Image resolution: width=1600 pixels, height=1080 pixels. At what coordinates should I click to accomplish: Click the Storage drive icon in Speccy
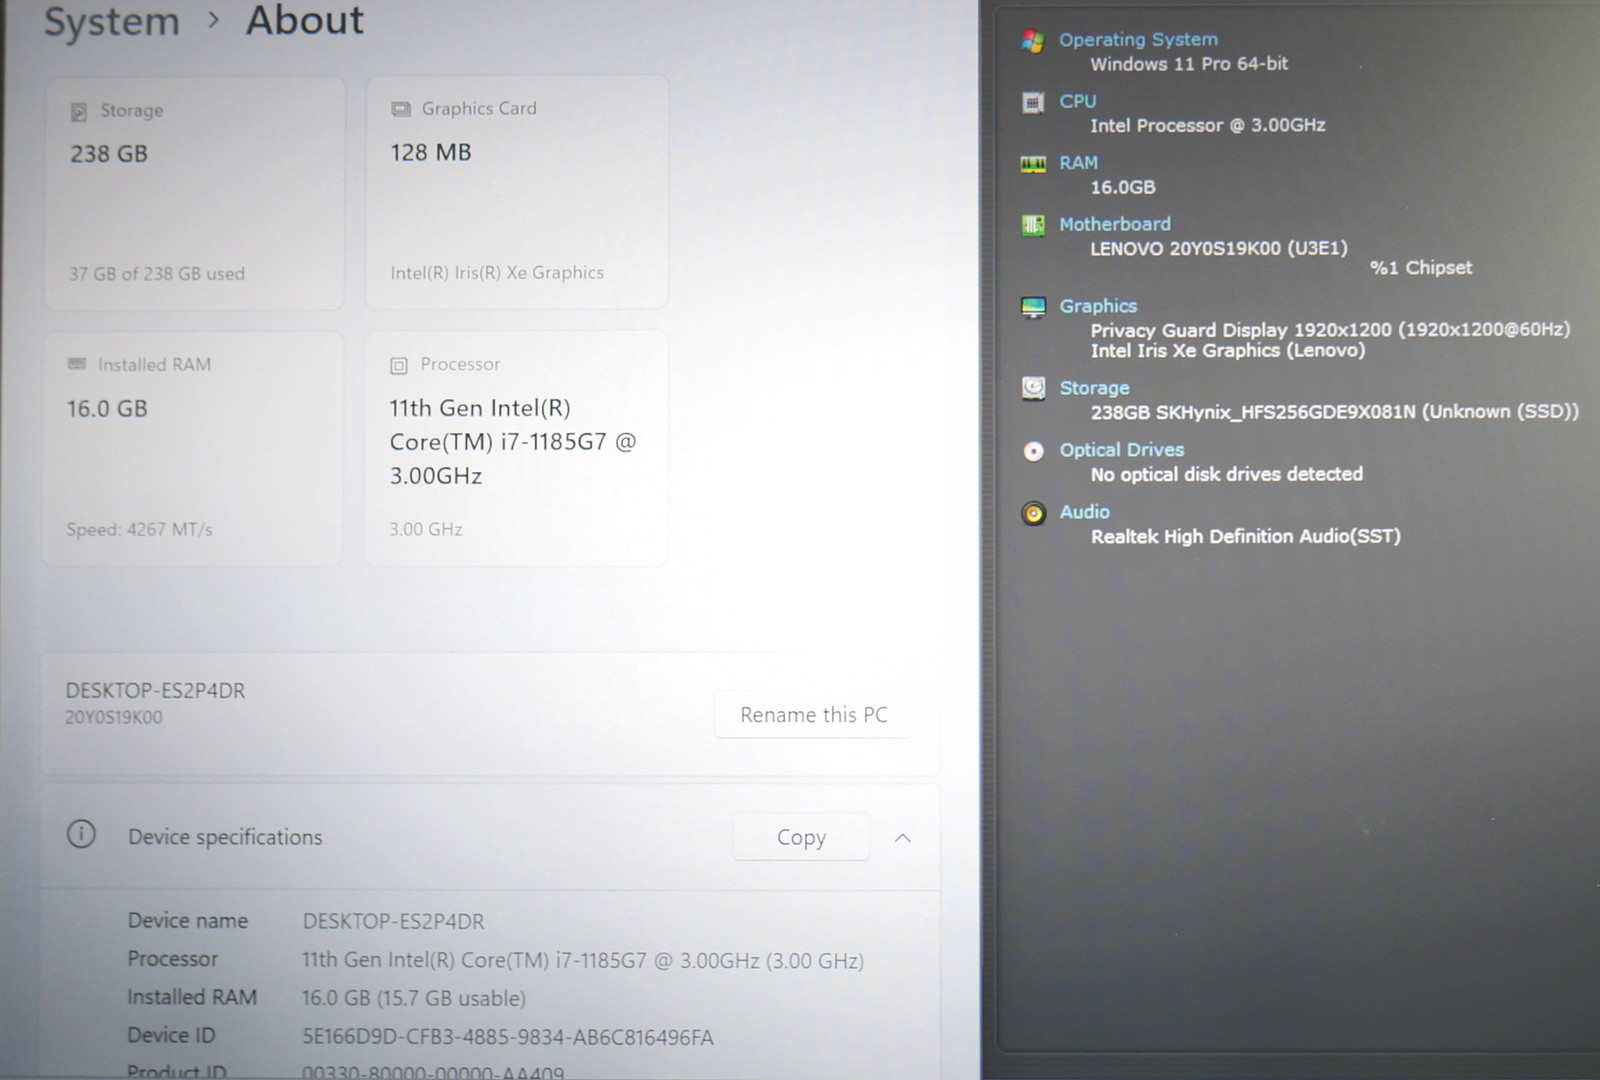[1033, 388]
